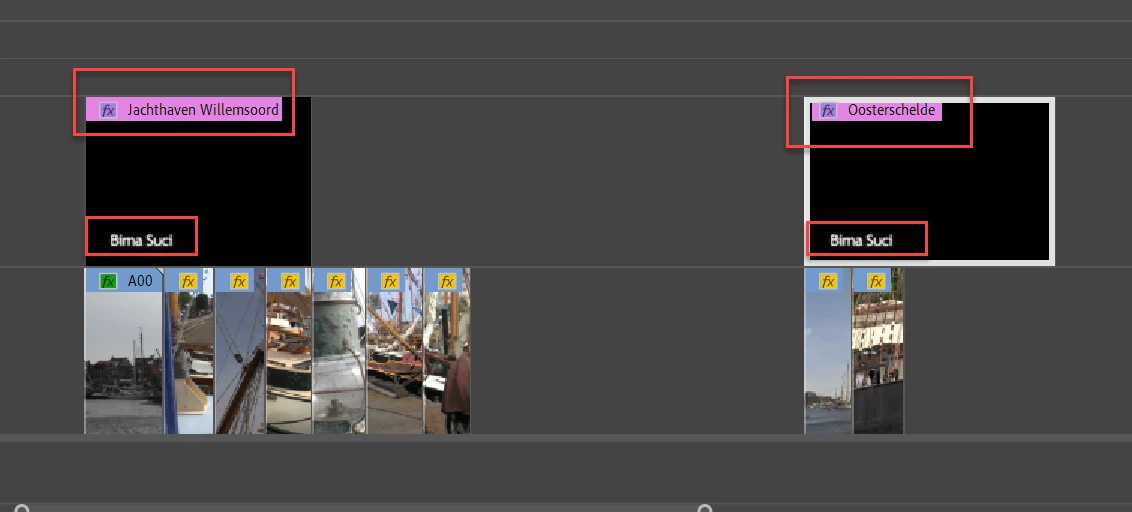Click the Bima Suci text in first title

coord(142,240)
